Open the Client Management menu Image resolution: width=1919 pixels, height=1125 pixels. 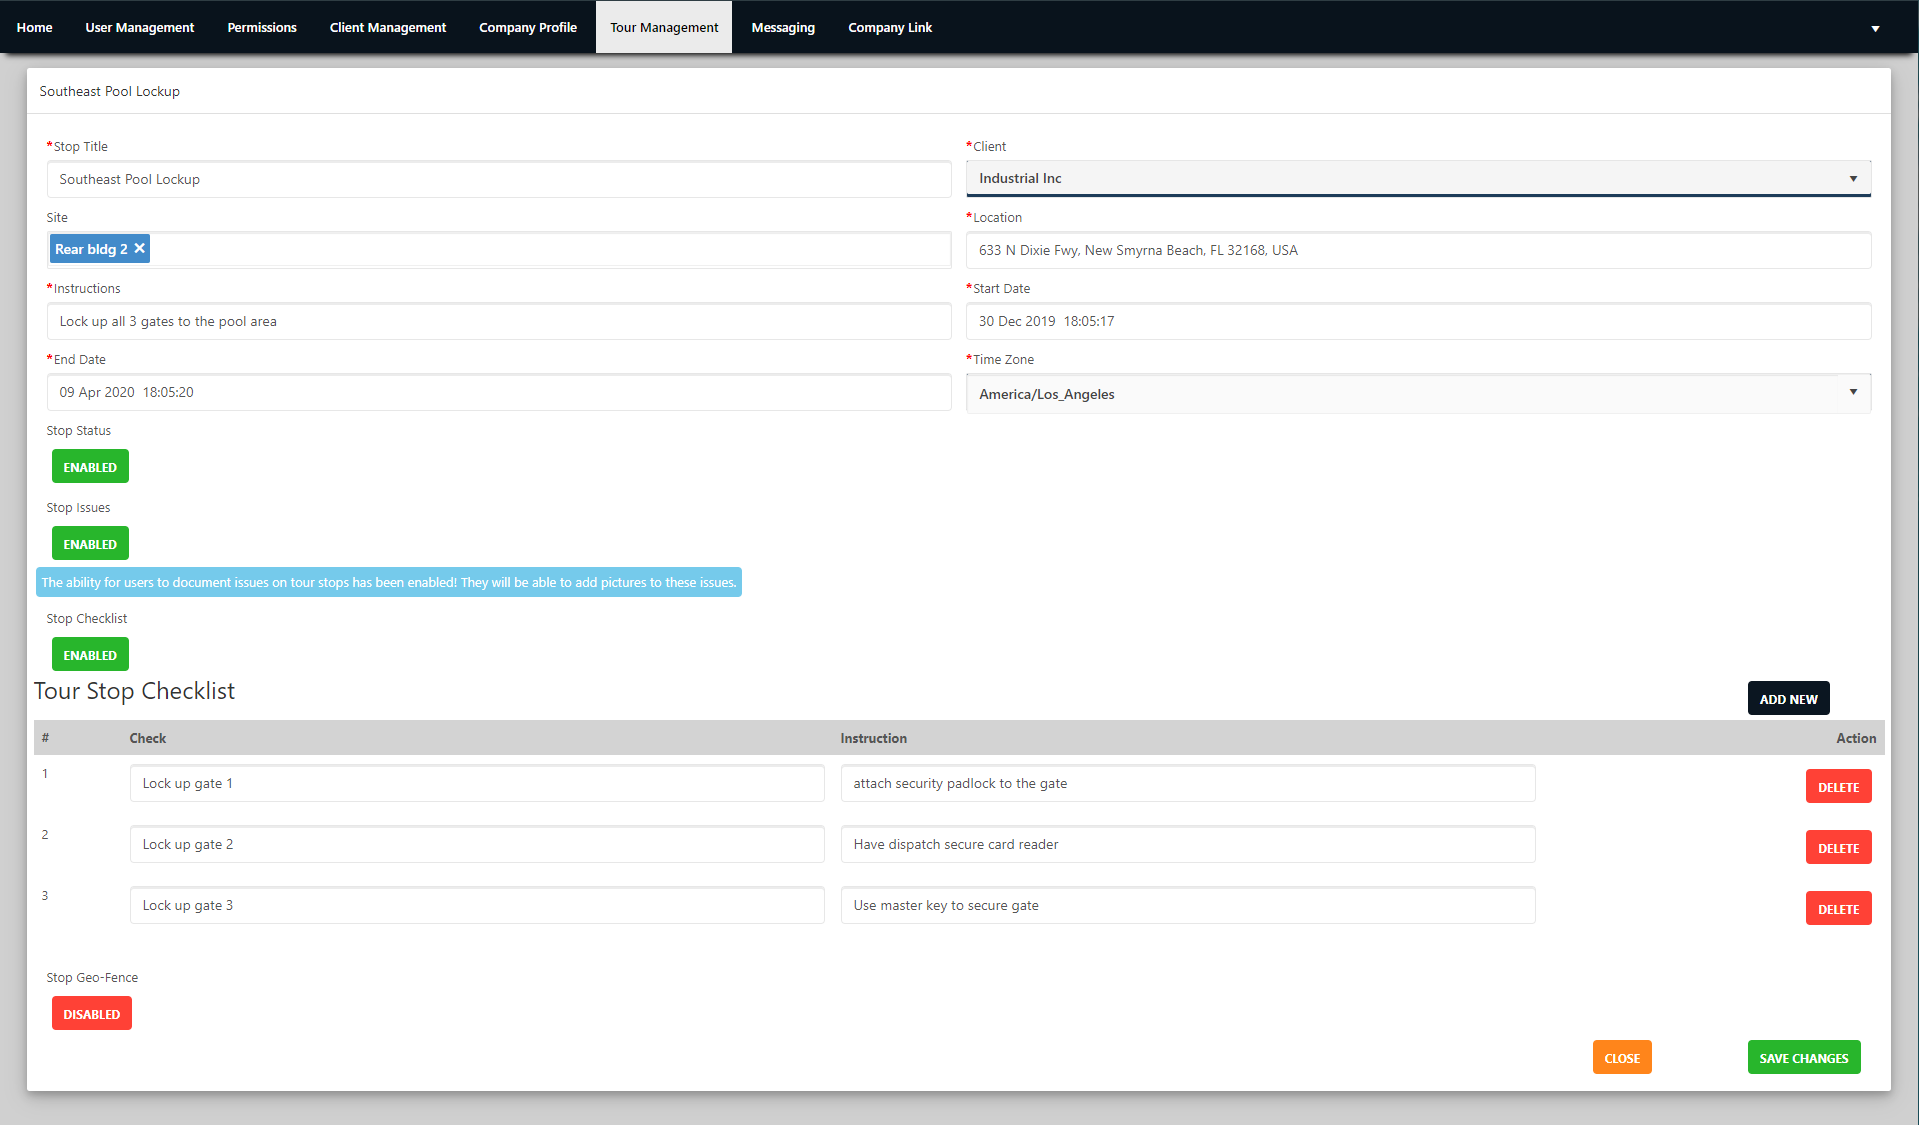pos(388,27)
